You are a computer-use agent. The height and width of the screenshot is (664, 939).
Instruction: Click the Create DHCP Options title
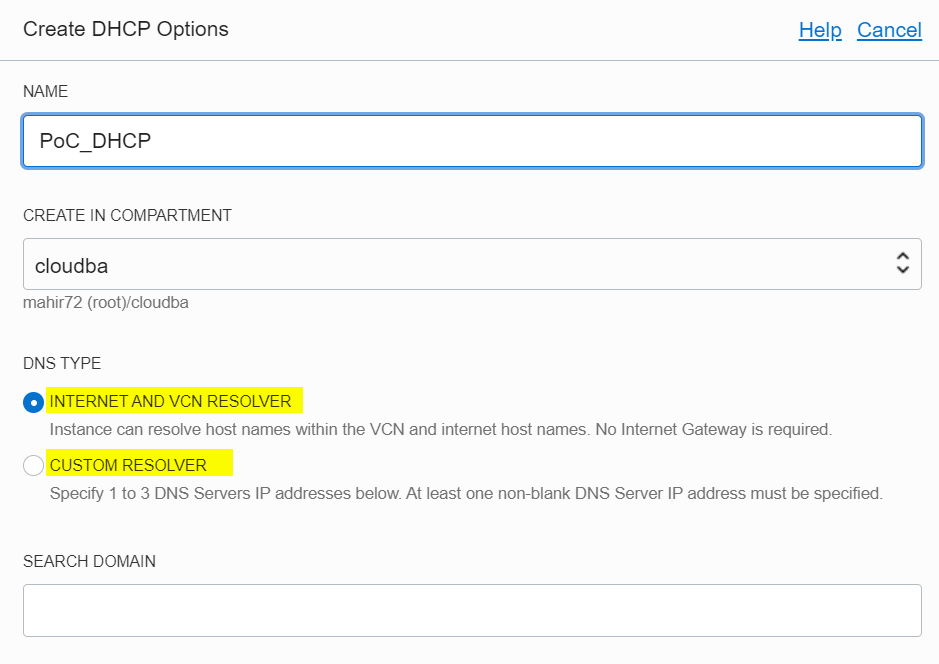[x=126, y=29]
